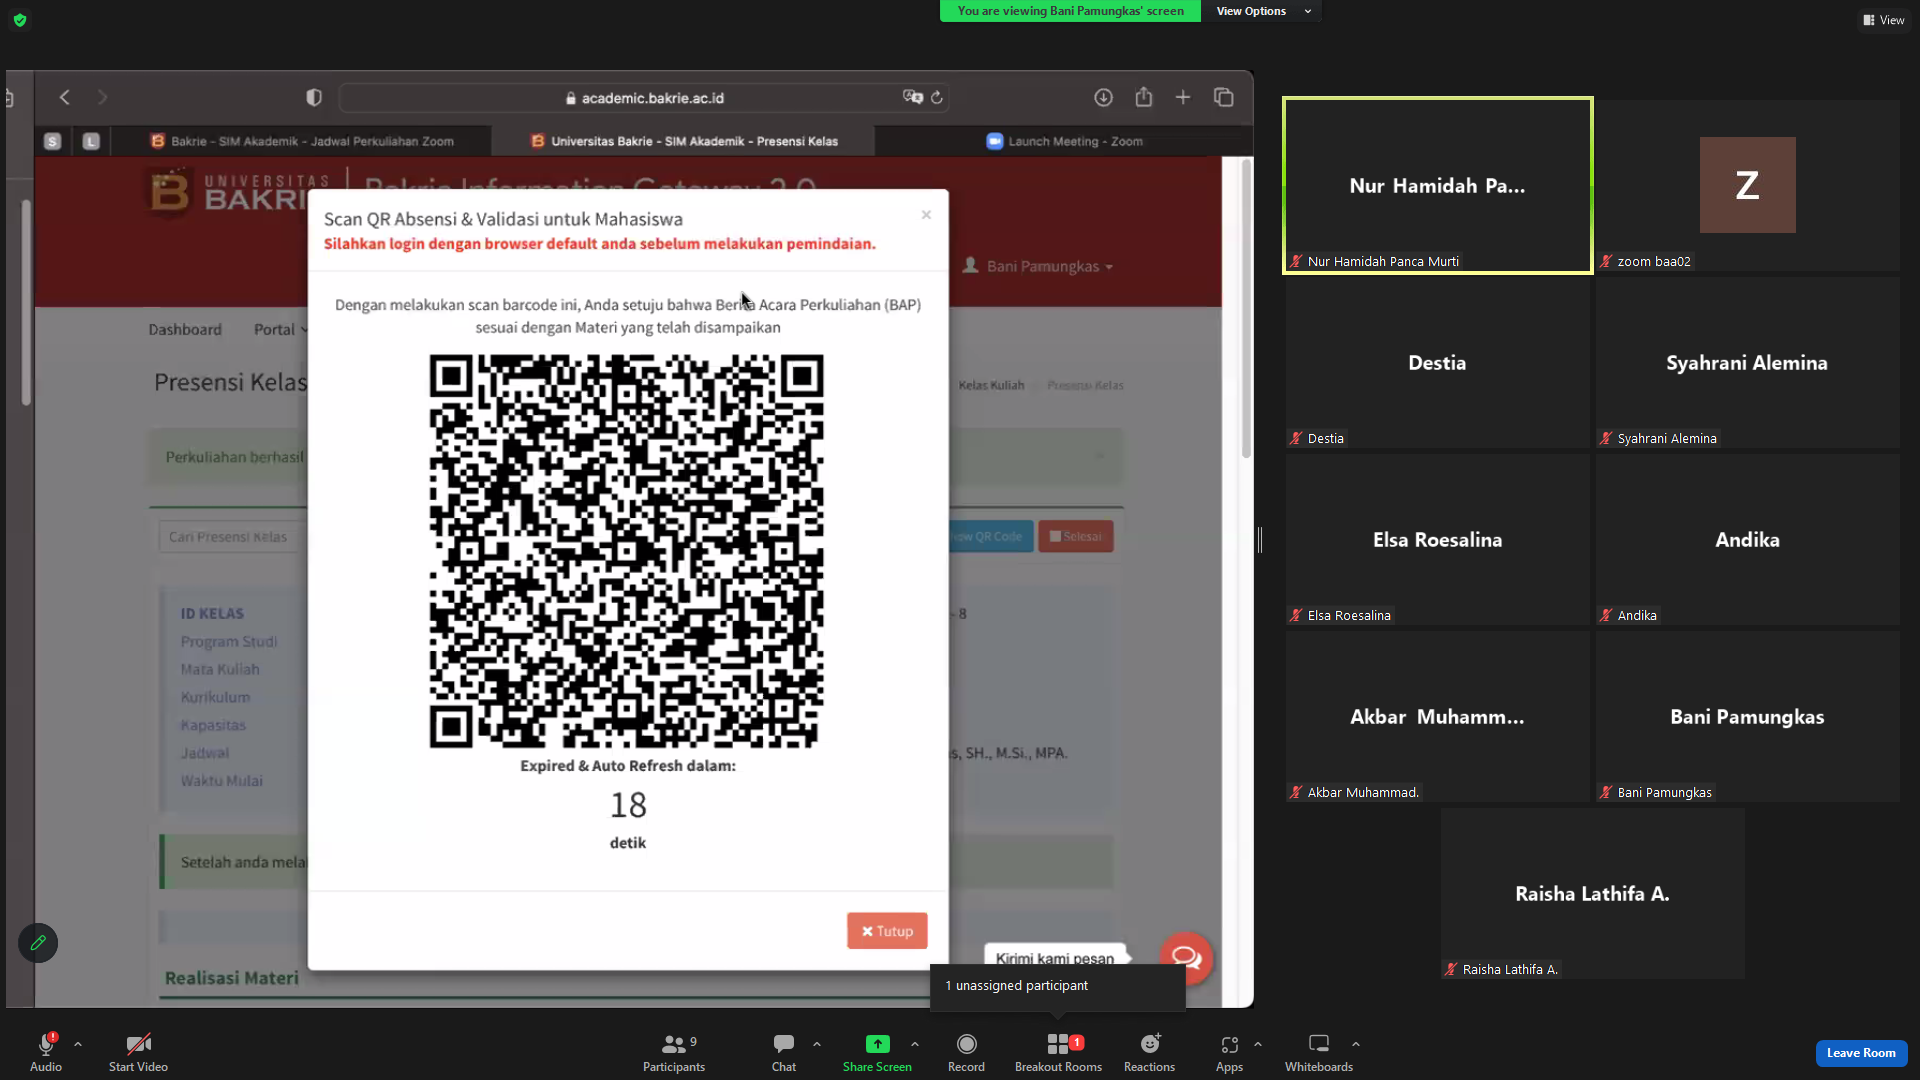Expand the Portal menu
This screenshot has height=1080, width=1920.
click(279, 329)
